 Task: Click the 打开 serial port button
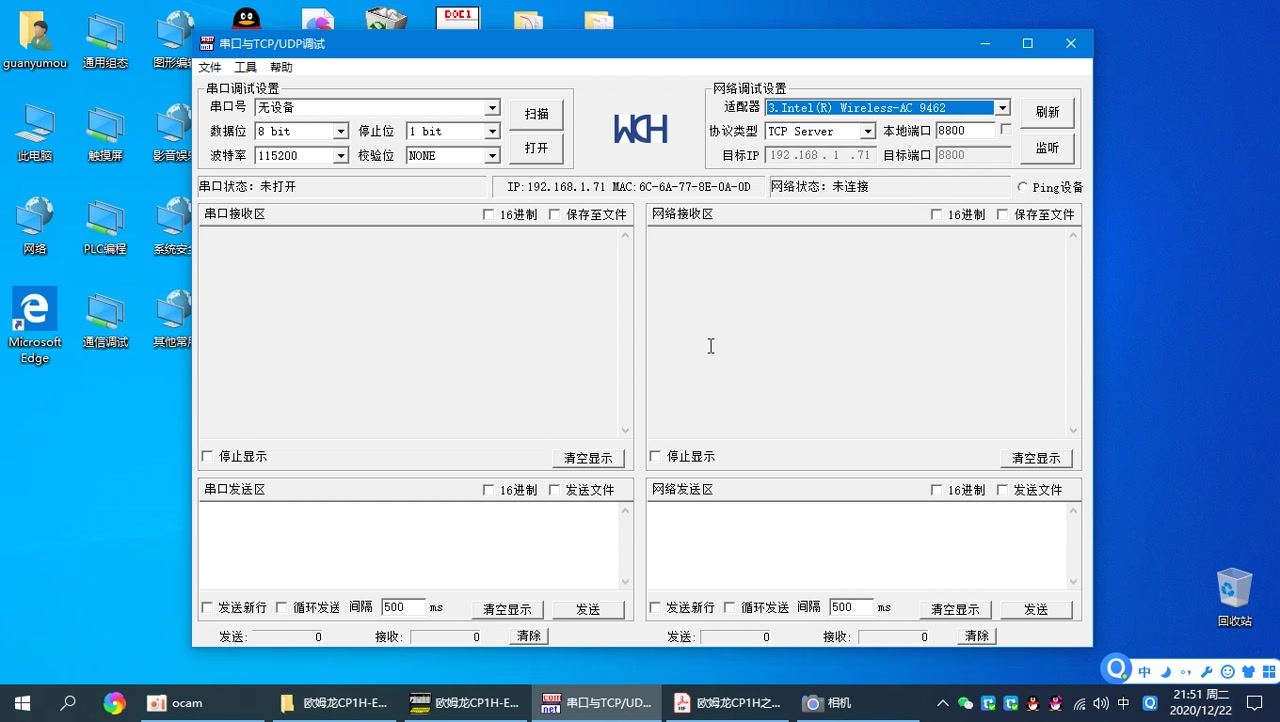coord(537,148)
